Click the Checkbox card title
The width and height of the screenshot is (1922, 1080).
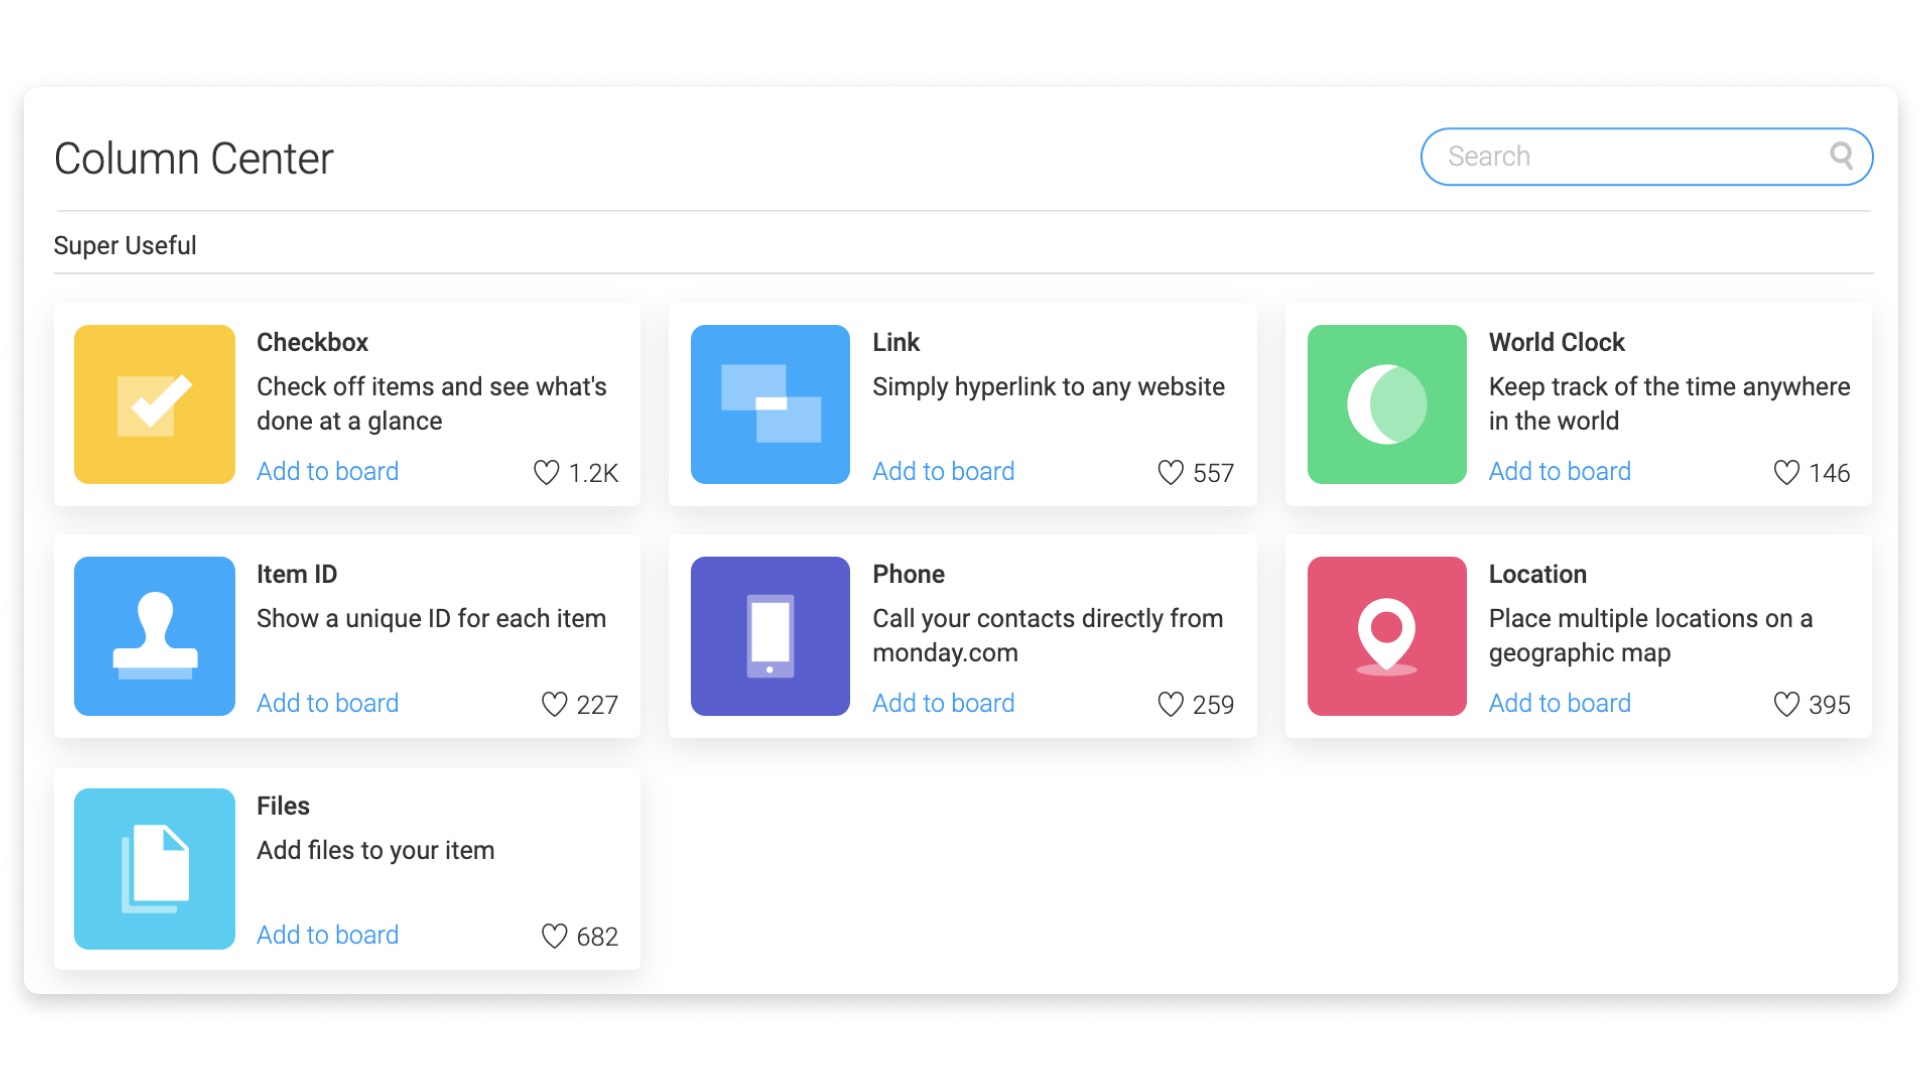[312, 342]
